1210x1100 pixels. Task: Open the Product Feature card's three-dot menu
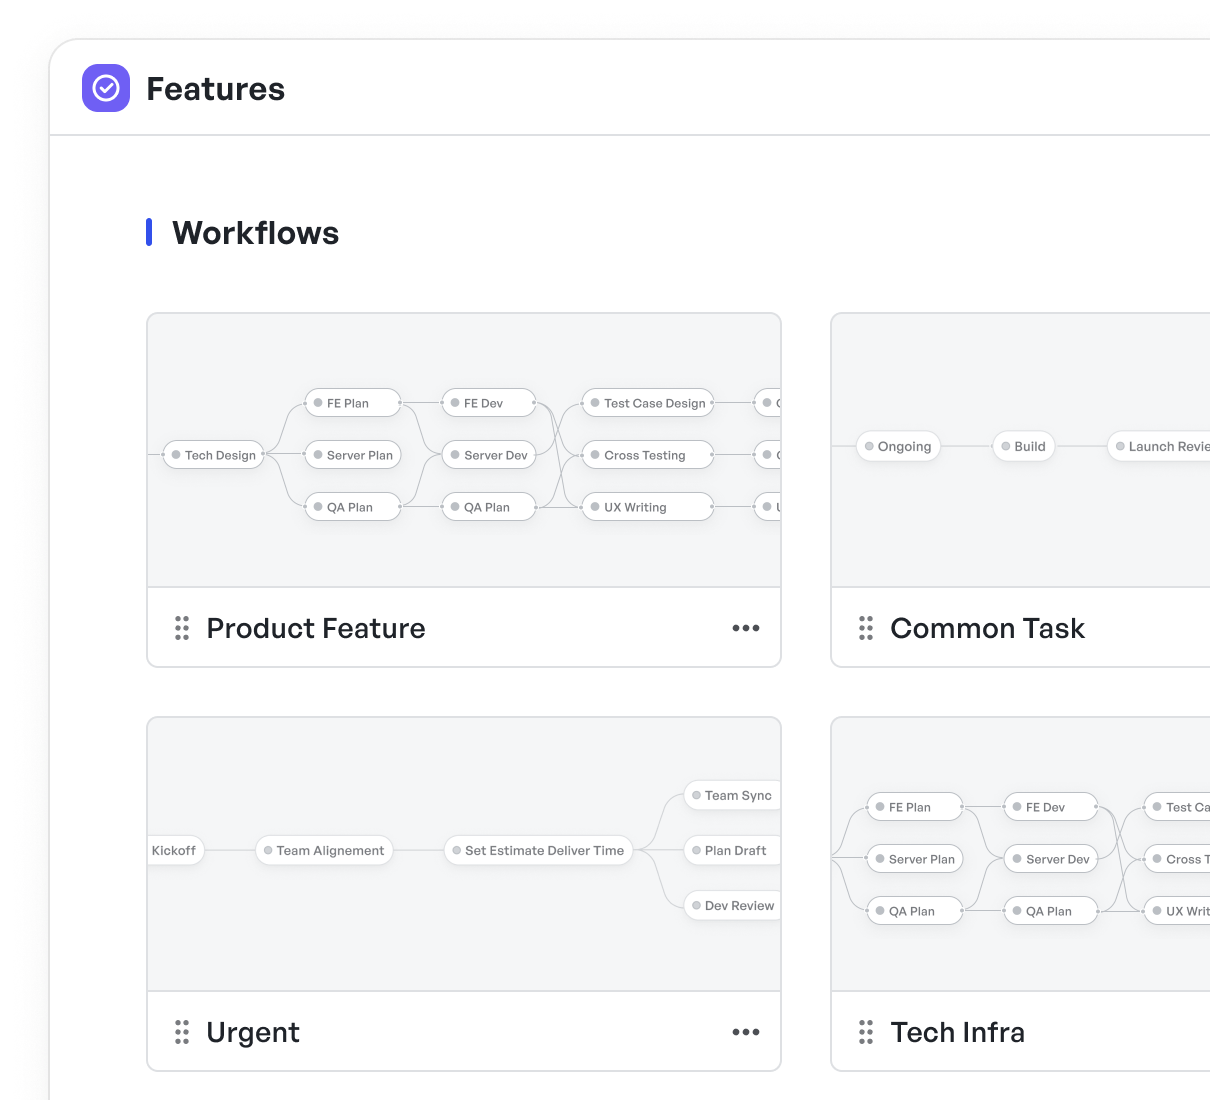[746, 628]
